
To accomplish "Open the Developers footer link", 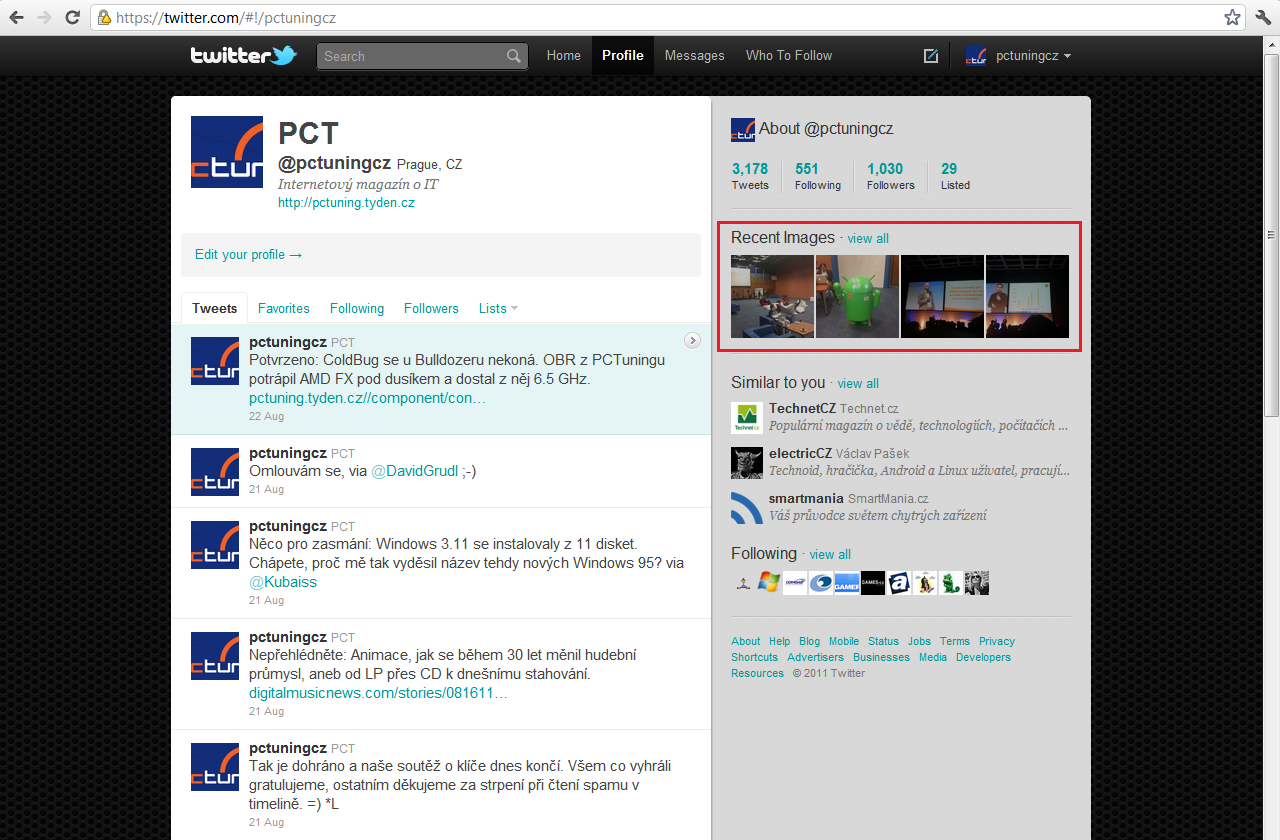I will tap(983, 657).
